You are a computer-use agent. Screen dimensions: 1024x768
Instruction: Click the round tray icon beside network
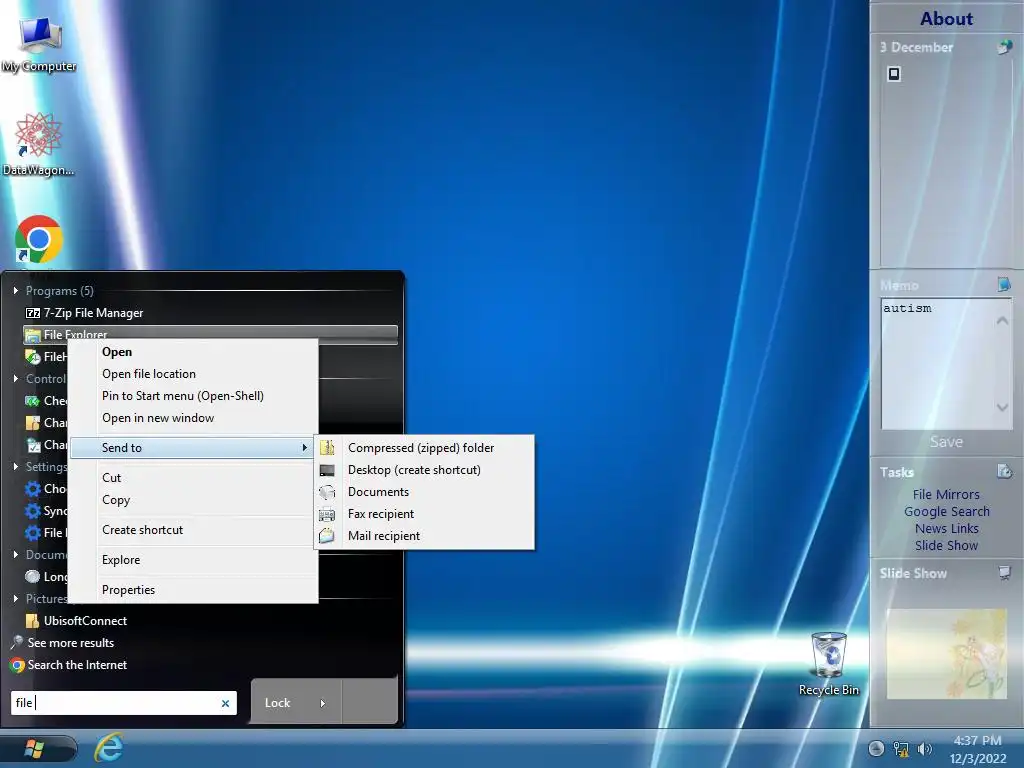pyautogui.click(x=876, y=748)
